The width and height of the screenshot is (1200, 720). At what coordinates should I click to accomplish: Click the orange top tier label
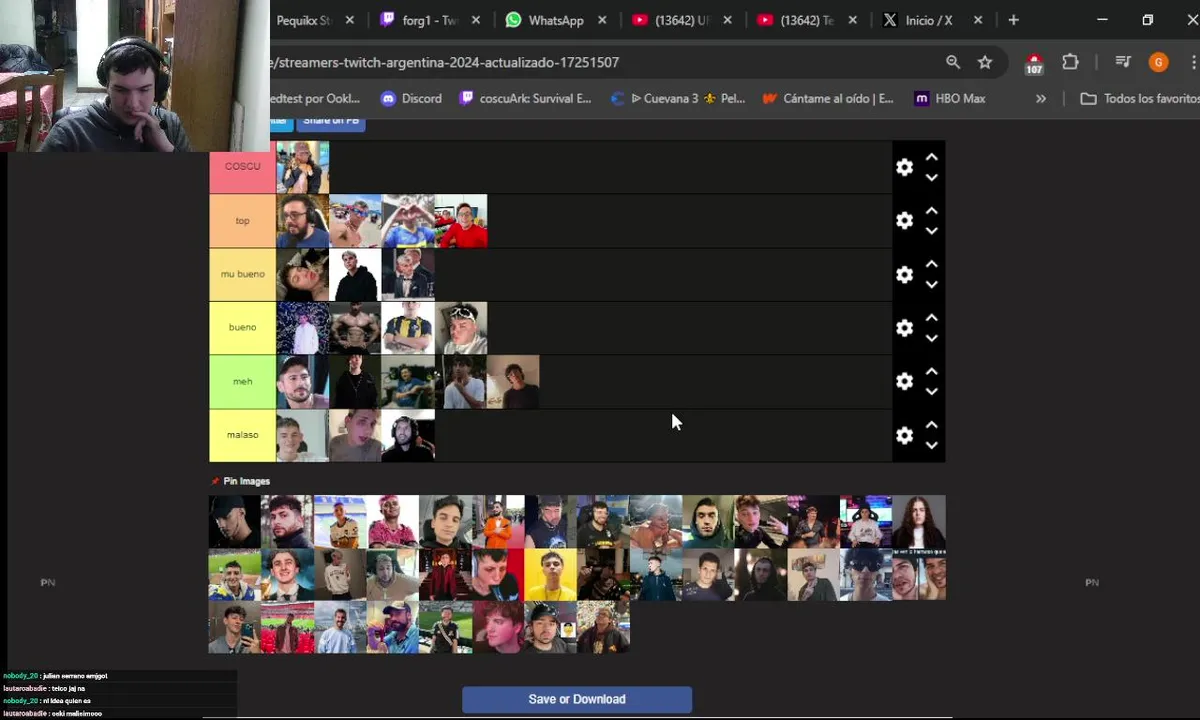point(242,221)
